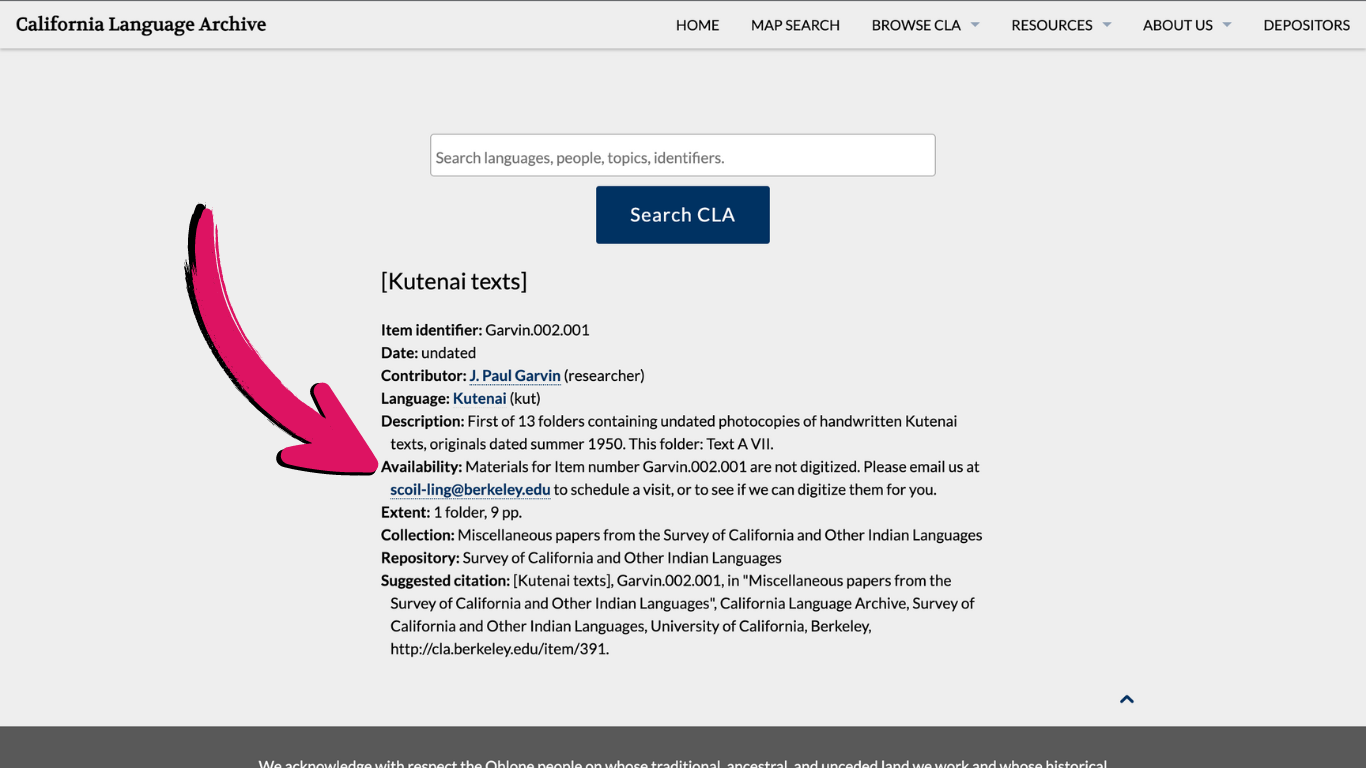1366x768 pixels.
Task: Click the item identifier Garvin.002.001 text
Action: click(x=537, y=330)
